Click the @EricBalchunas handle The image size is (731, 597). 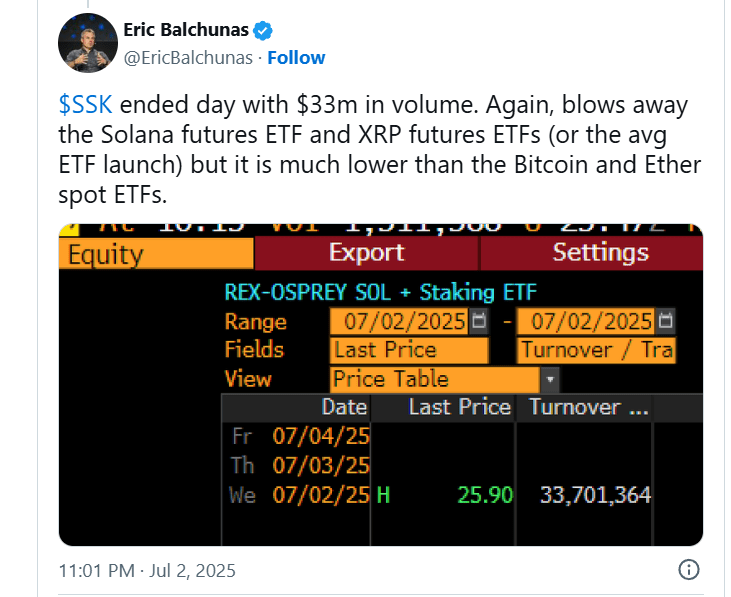(x=187, y=57)
